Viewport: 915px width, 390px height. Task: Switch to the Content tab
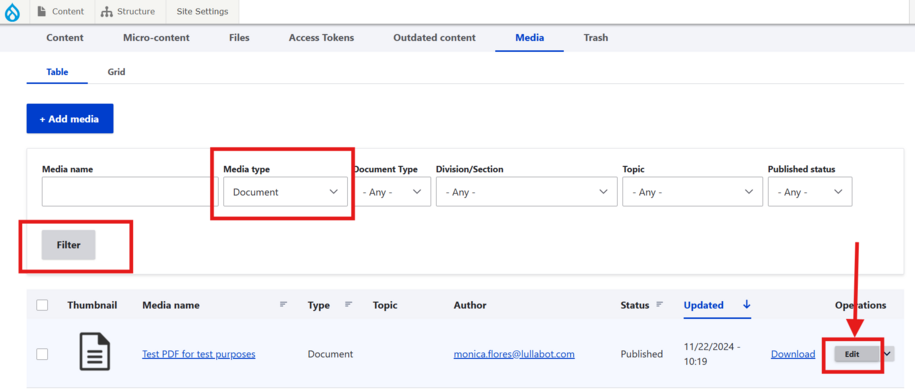pyautogui.click(x=65, y=38)
